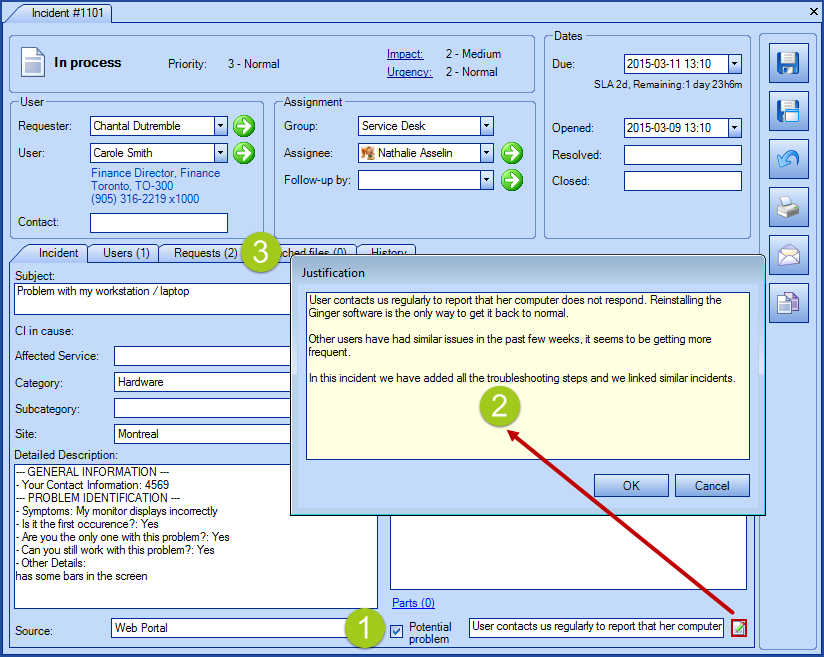Toggle the Potential problem checkbox
Image resolution: width=824 pixels, height=657 pixels.
[398, 630]
